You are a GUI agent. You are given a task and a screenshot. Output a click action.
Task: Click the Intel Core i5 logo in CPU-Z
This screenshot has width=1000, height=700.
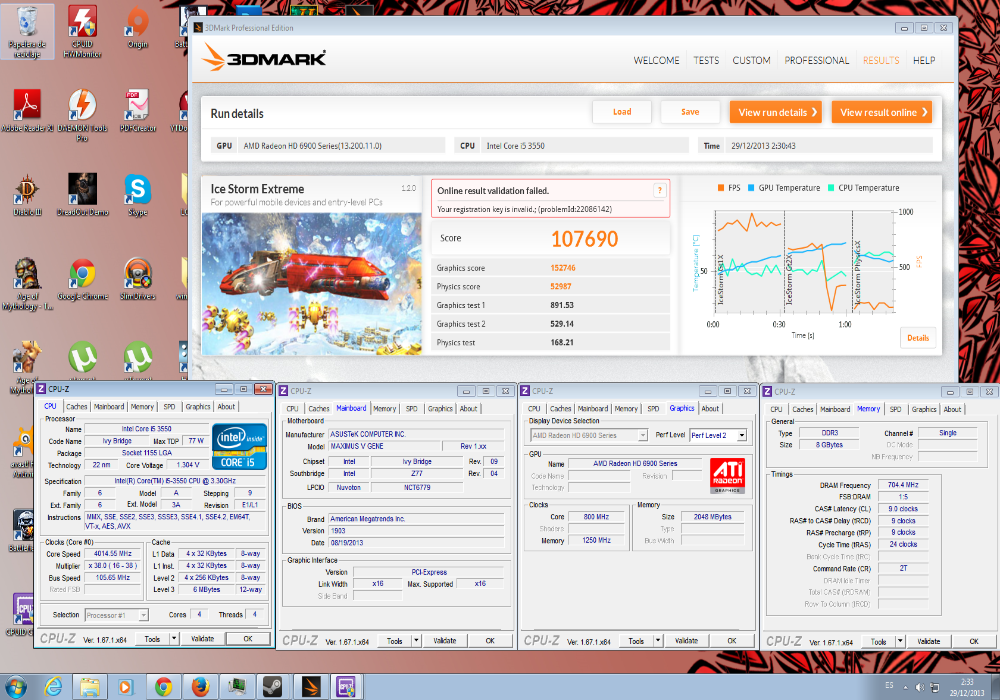coord(239,446)
